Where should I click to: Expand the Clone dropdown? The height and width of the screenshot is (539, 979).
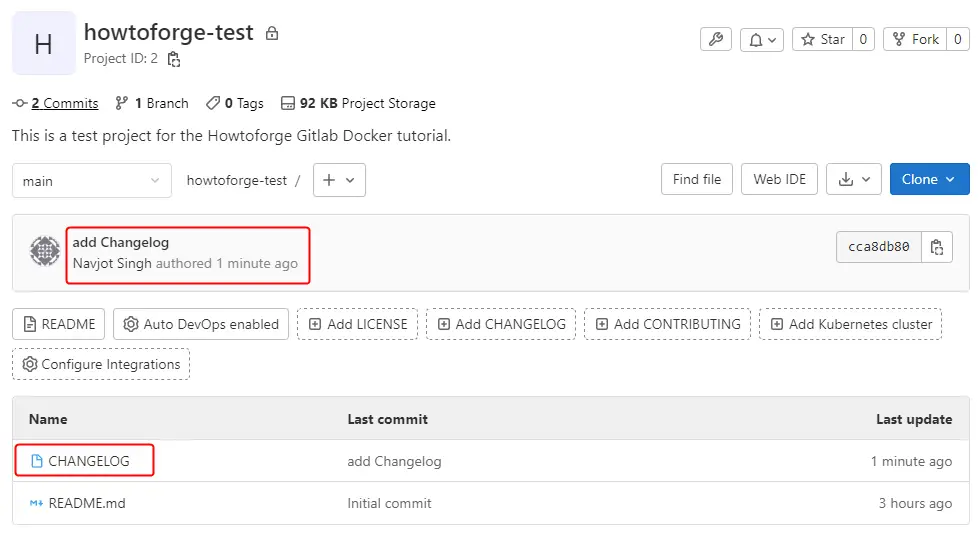929,179
